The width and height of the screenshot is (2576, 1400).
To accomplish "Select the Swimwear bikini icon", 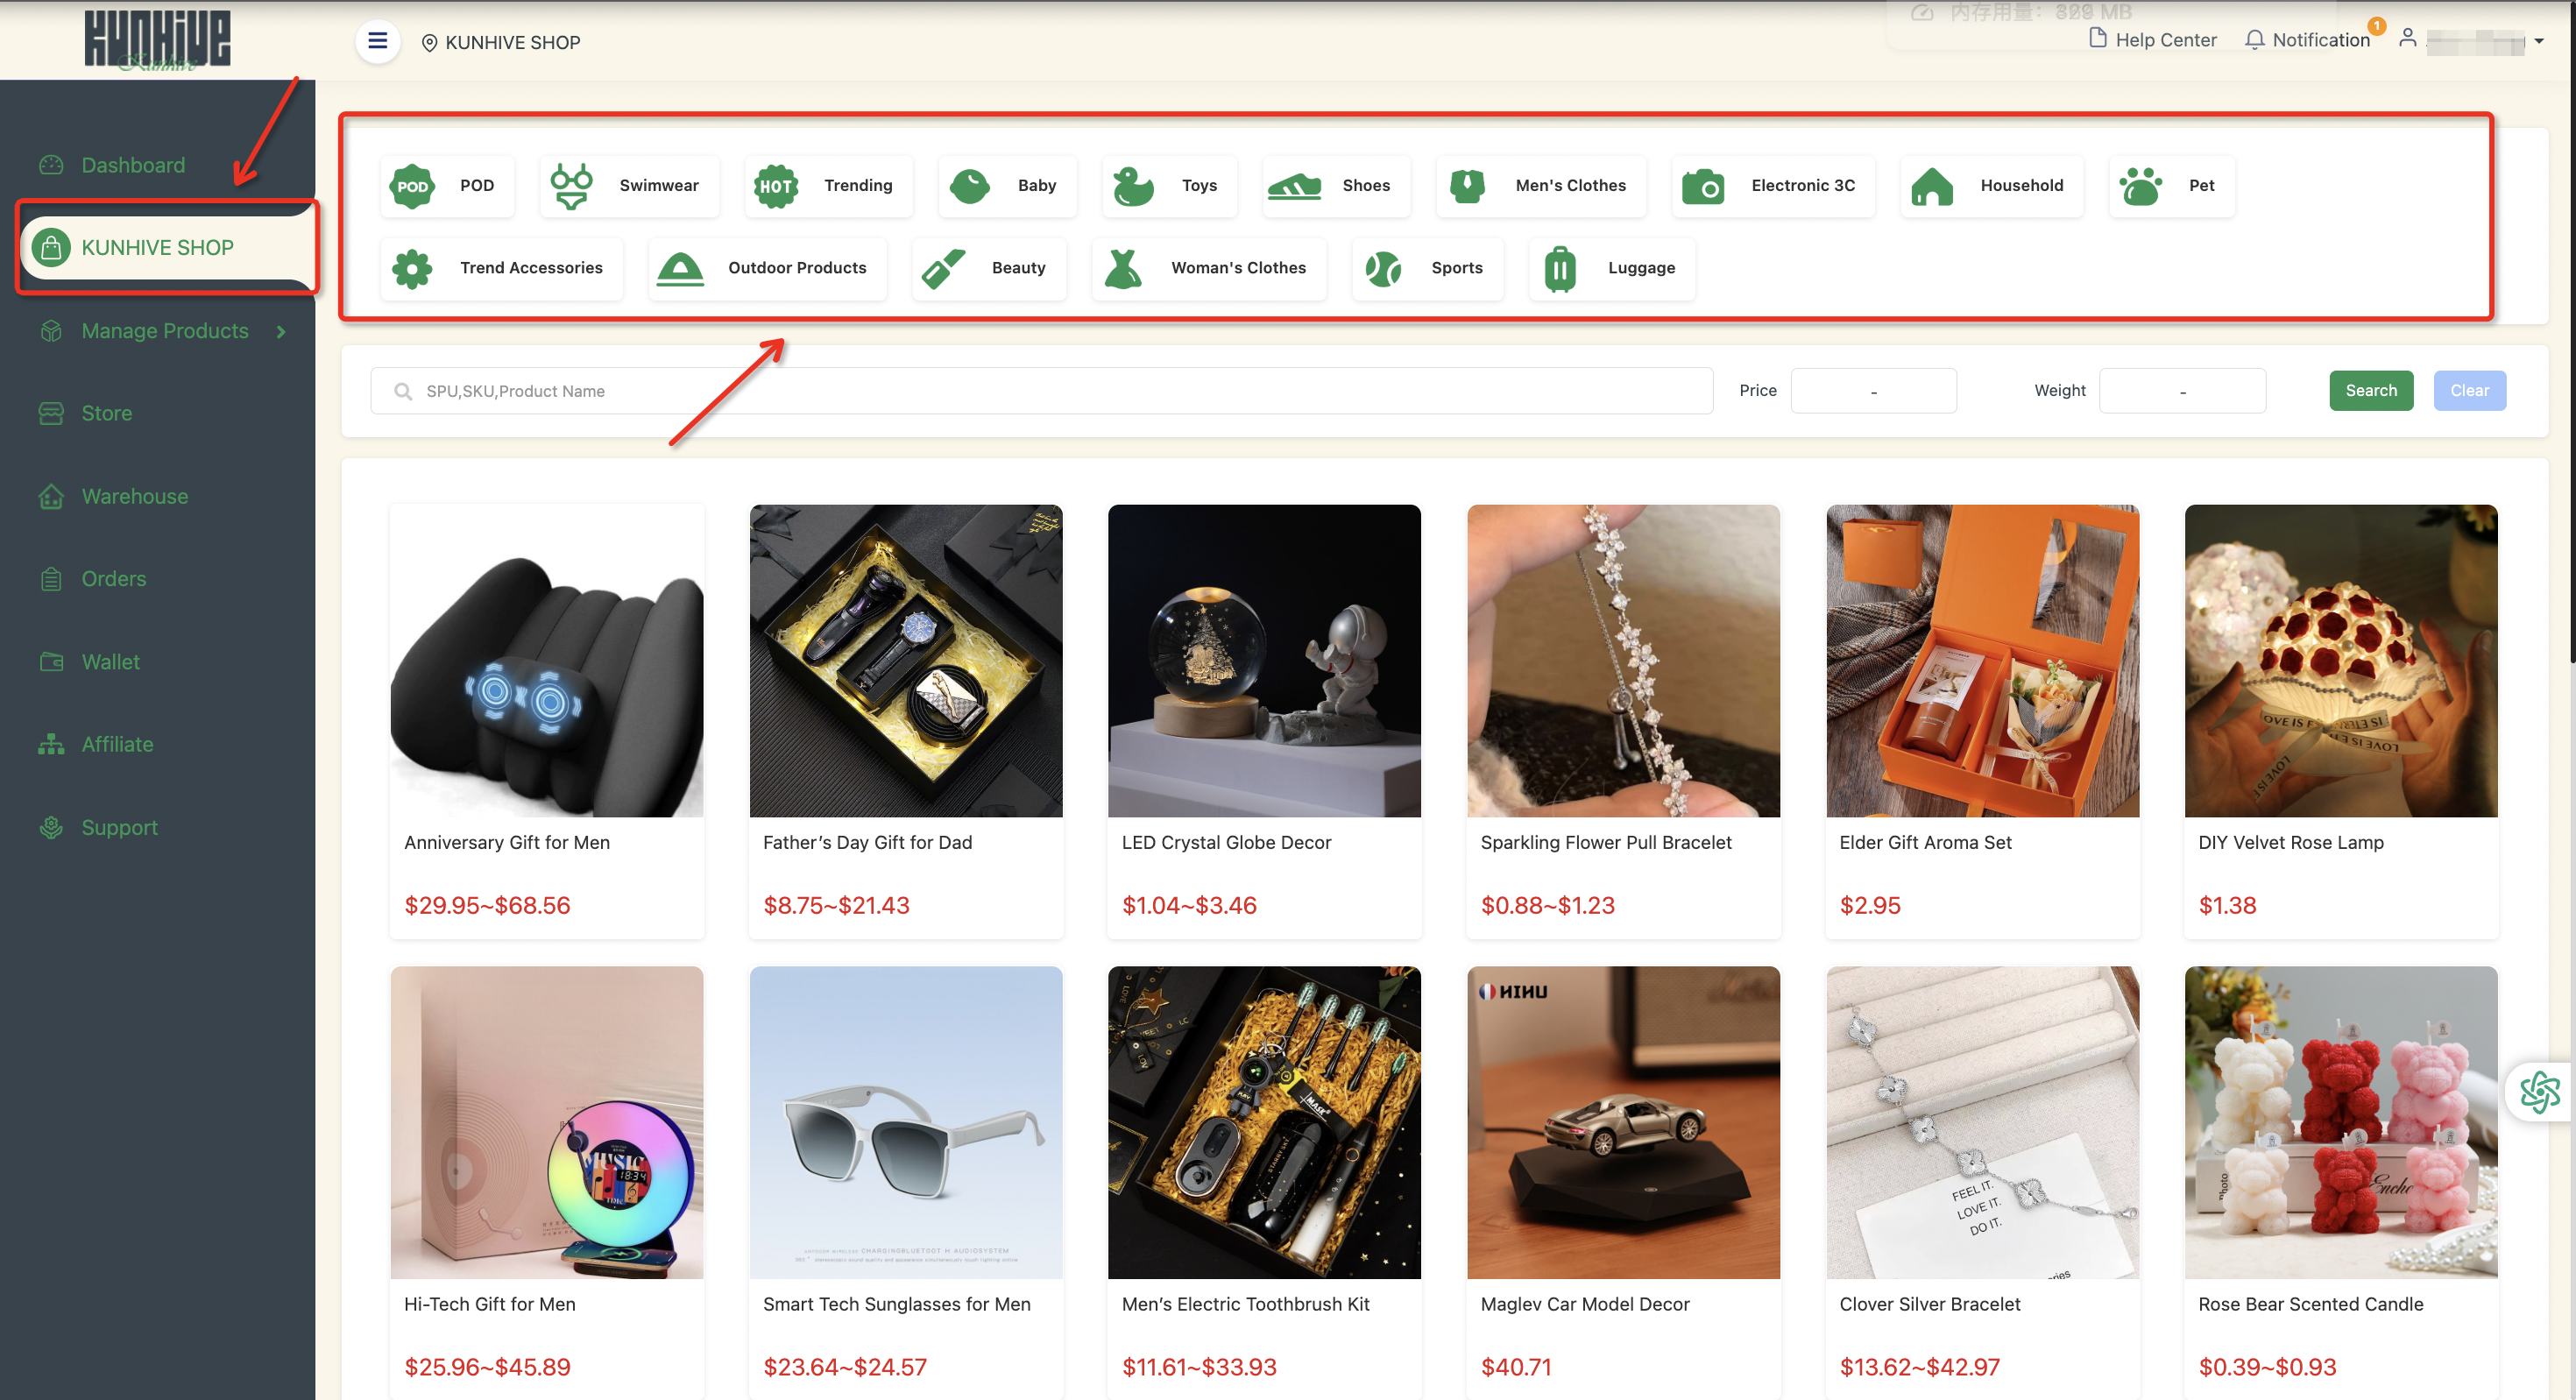I will tap(571, 186).
